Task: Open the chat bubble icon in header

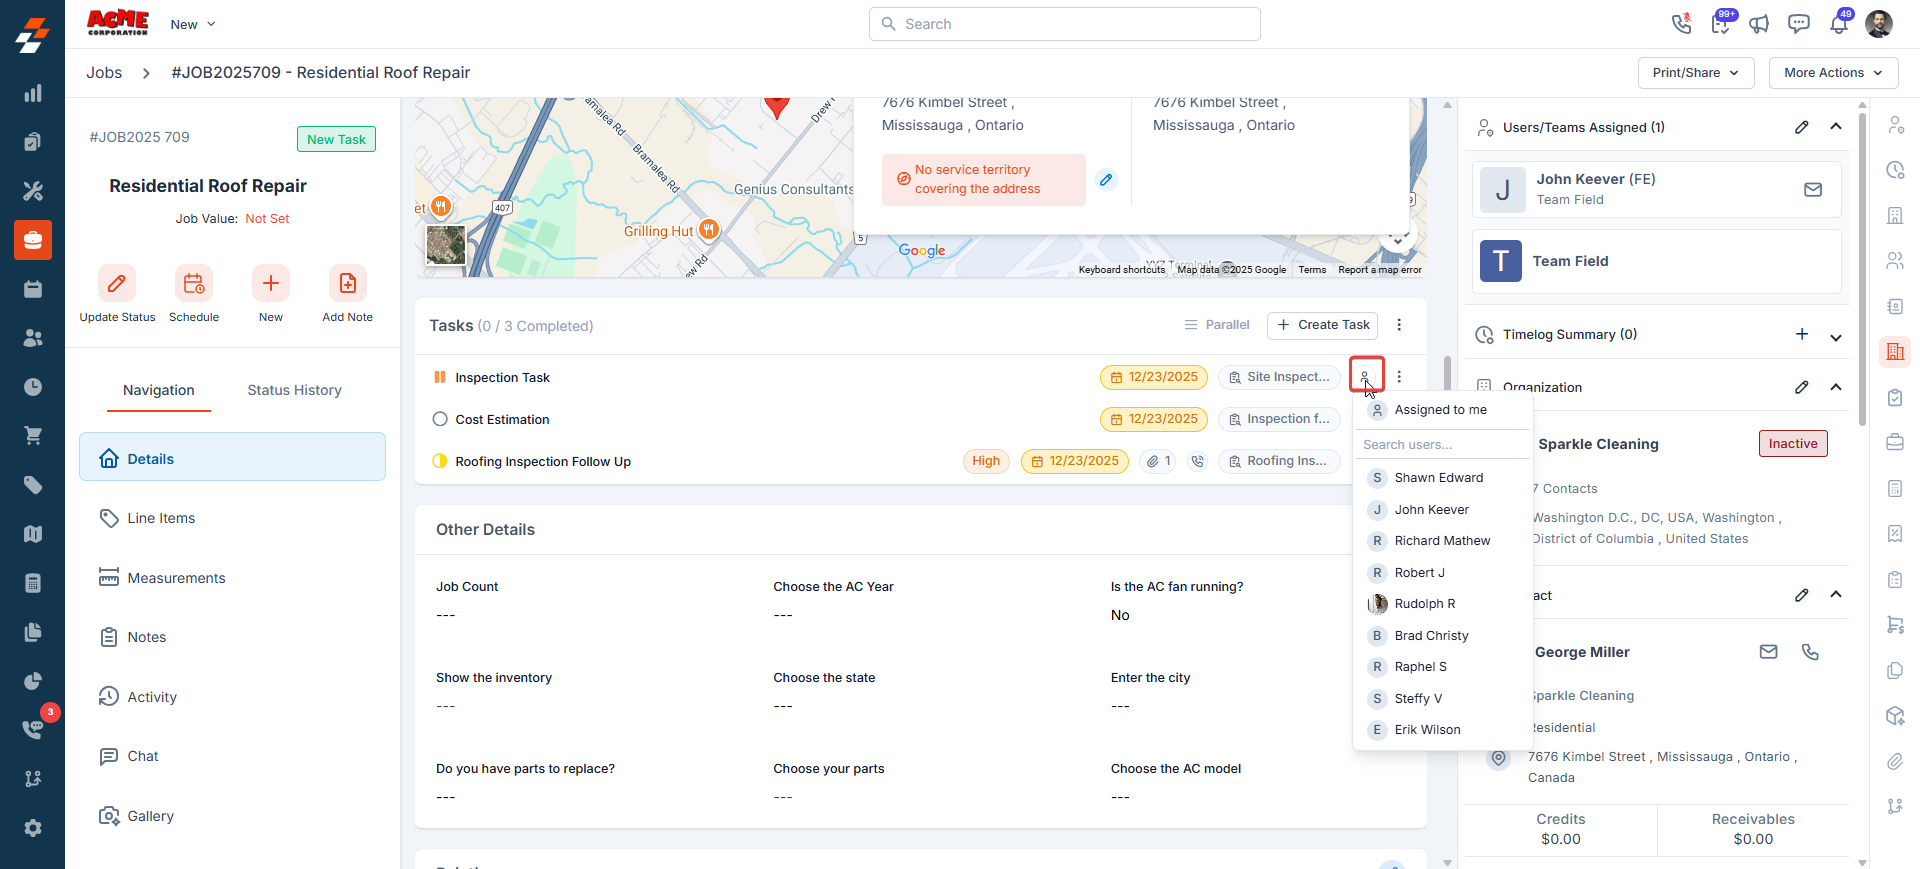Action: click(x=1799, y=24)
